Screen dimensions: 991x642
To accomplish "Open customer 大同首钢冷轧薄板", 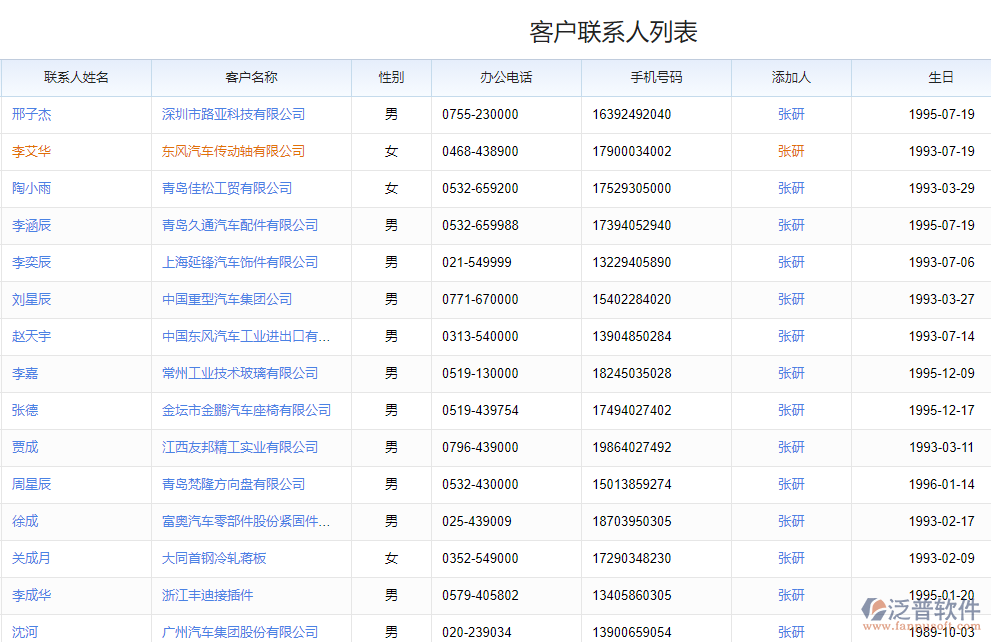I will [214, 559].
